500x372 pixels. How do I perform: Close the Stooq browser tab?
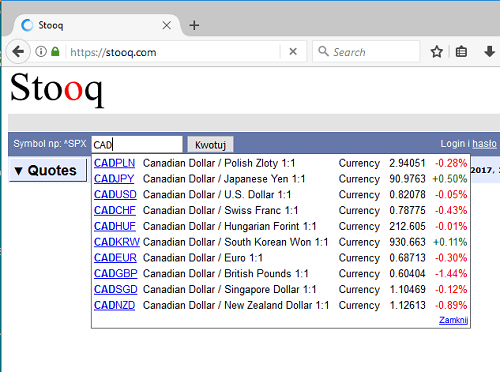tap(167, 25)
